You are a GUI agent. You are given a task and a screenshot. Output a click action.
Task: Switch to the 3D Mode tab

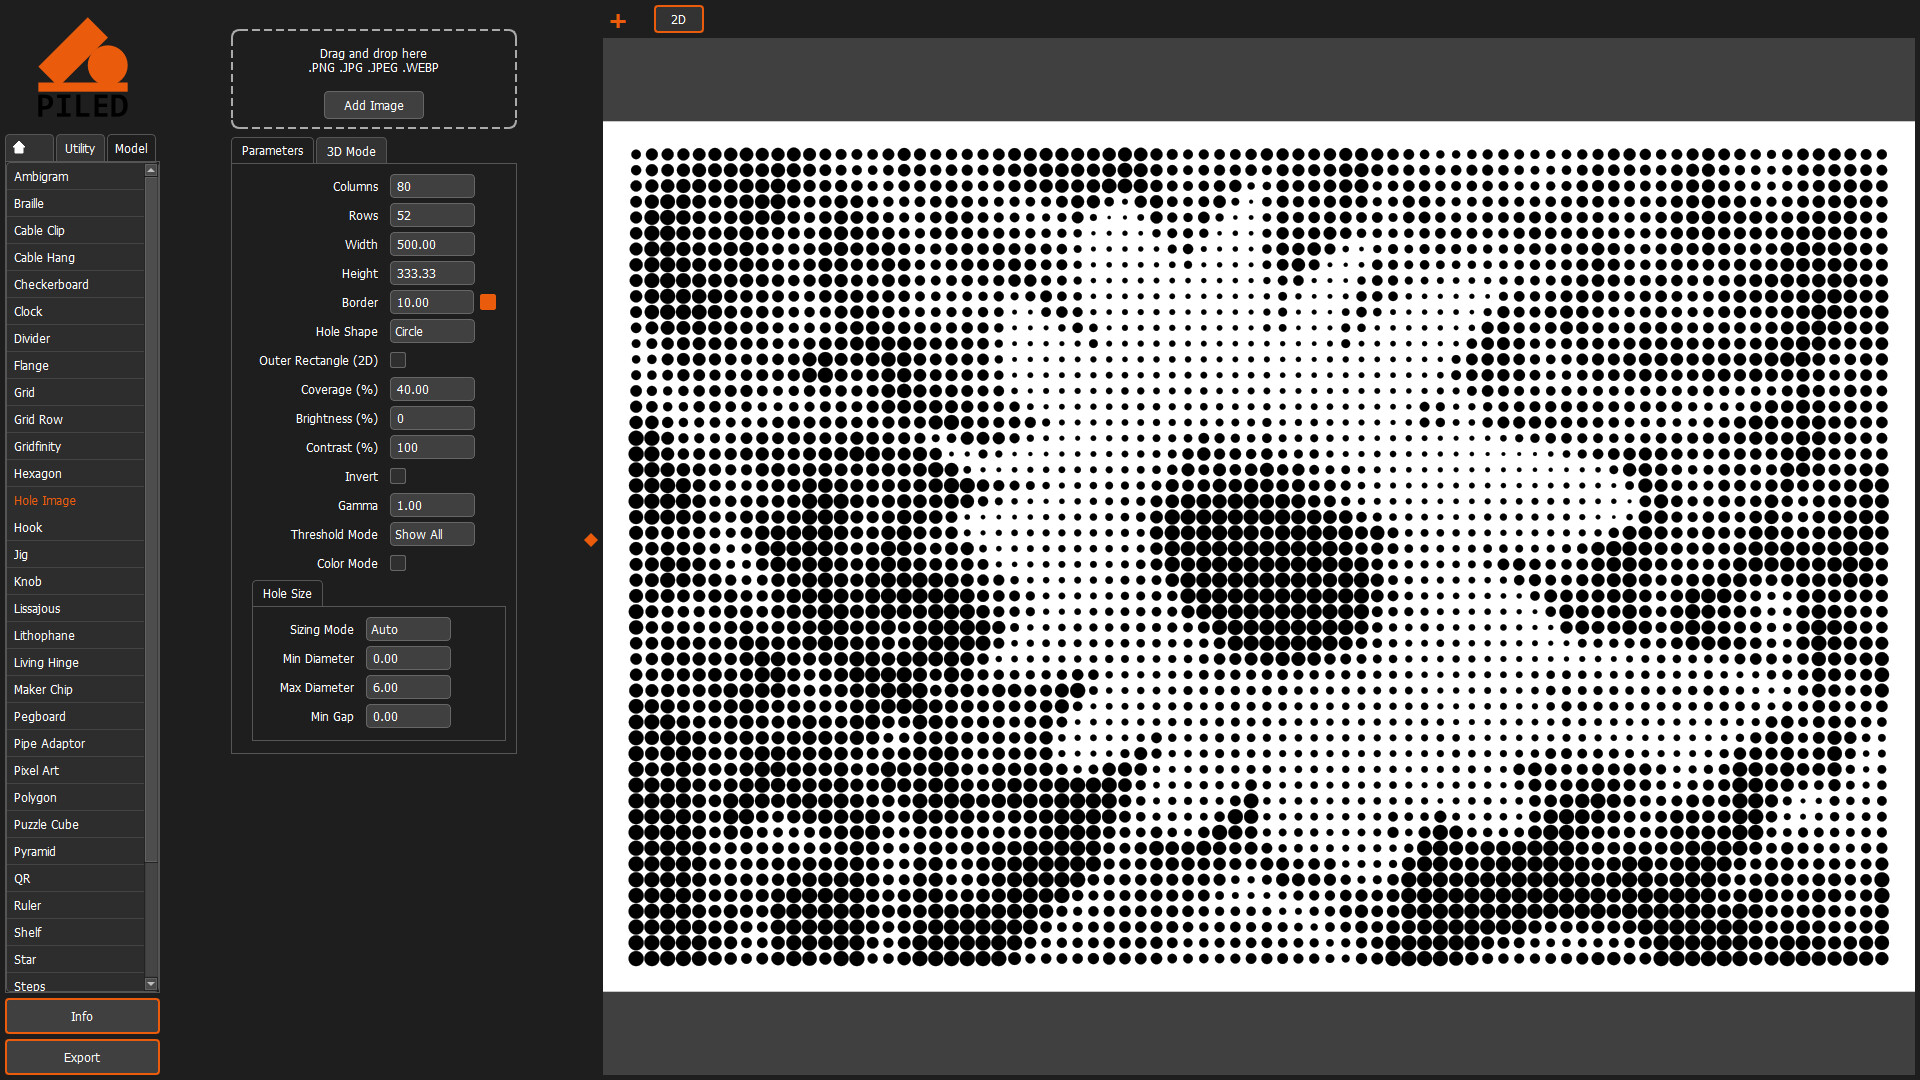[x=350, y=150]
